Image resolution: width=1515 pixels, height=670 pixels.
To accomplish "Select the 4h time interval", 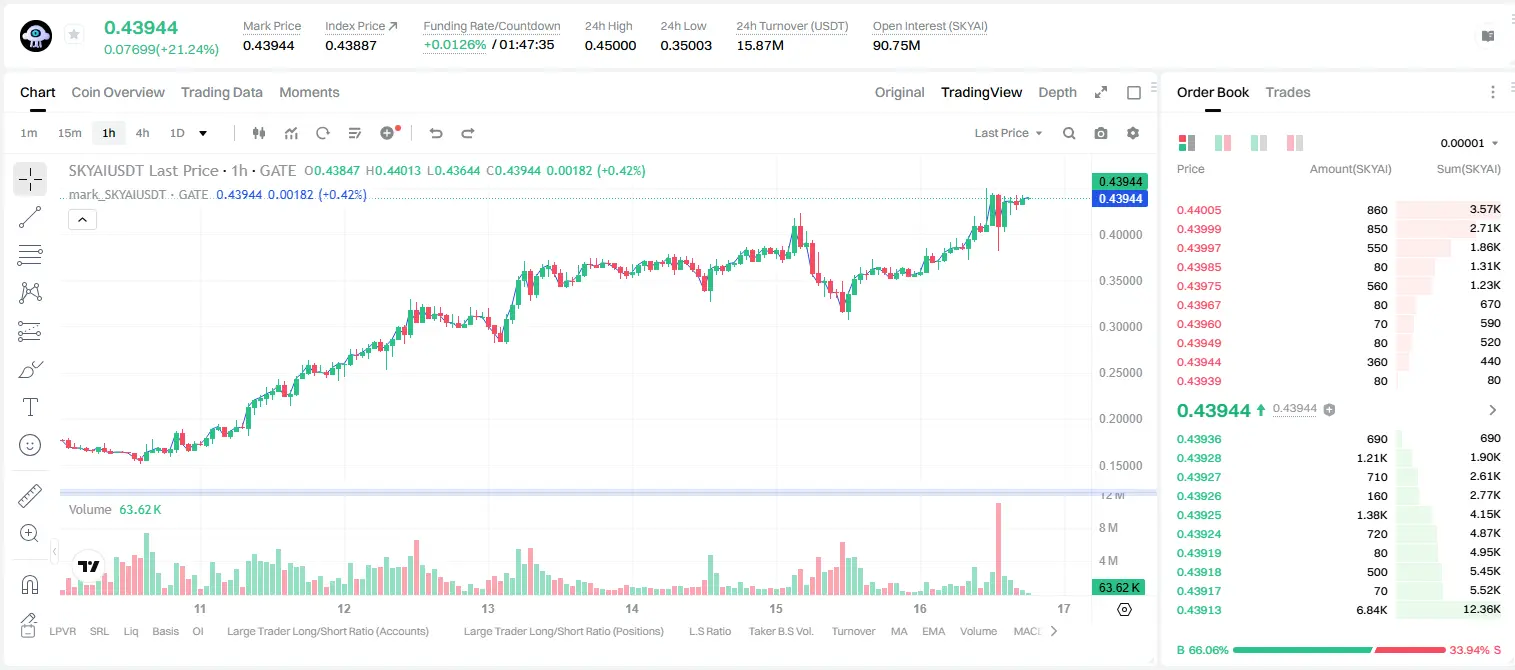I will pyautogui.click(x=142, y=133).
